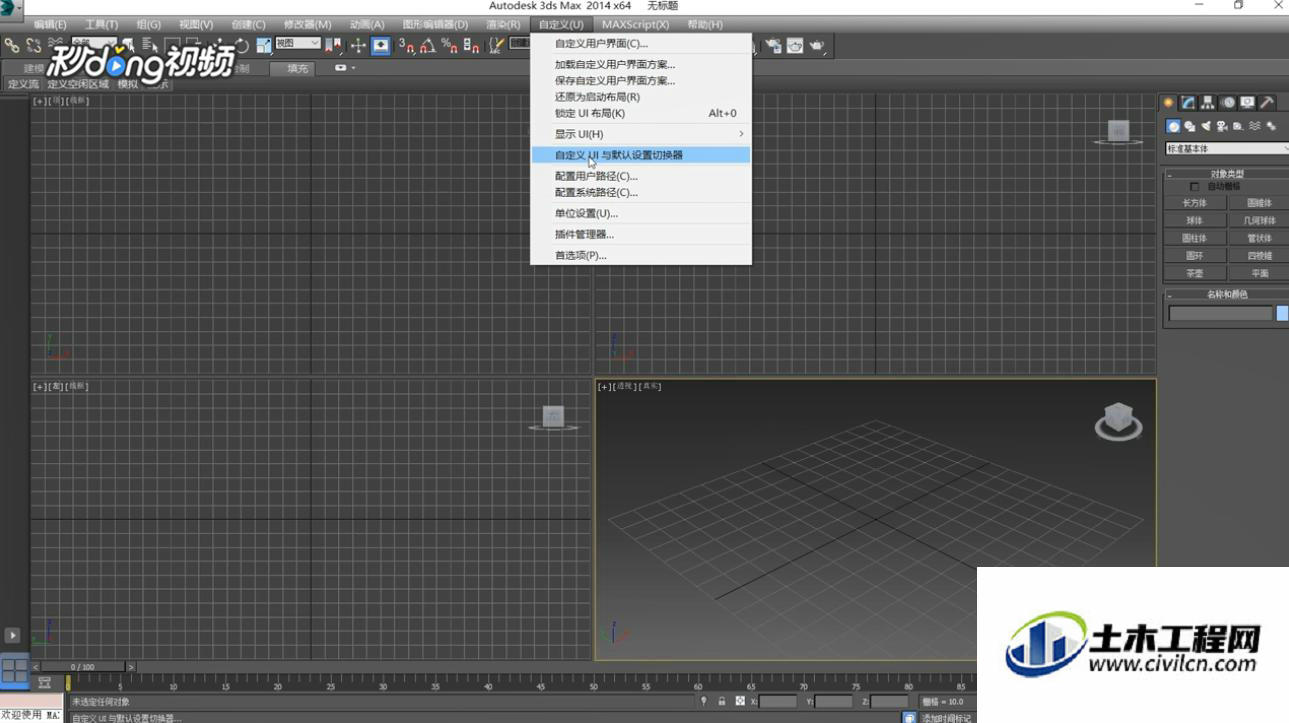This screenshot has height=723, width=1289.
Task: Click the X coordinate input field
Action: click(x=778, y=702)
